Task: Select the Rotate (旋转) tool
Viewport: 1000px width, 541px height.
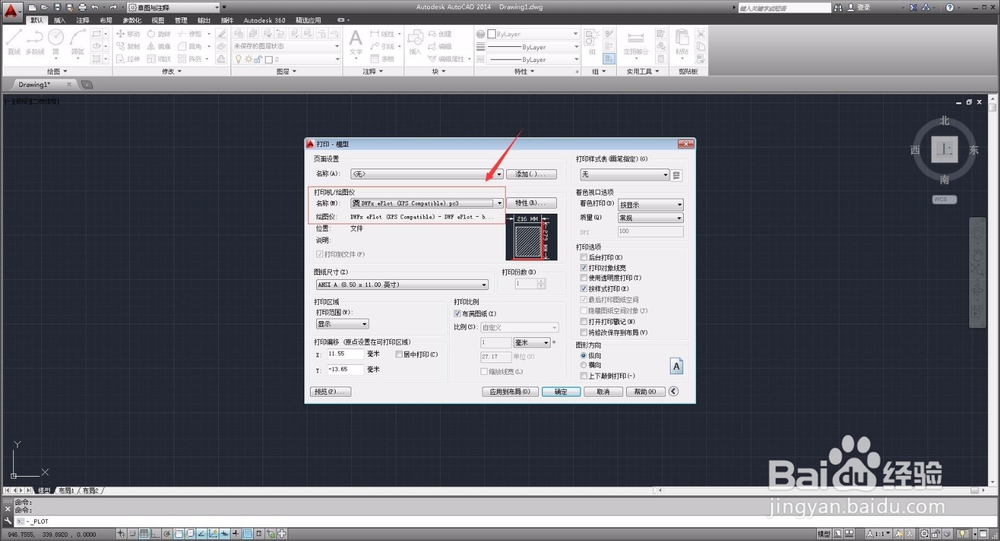Action: [x=159, y=34]
